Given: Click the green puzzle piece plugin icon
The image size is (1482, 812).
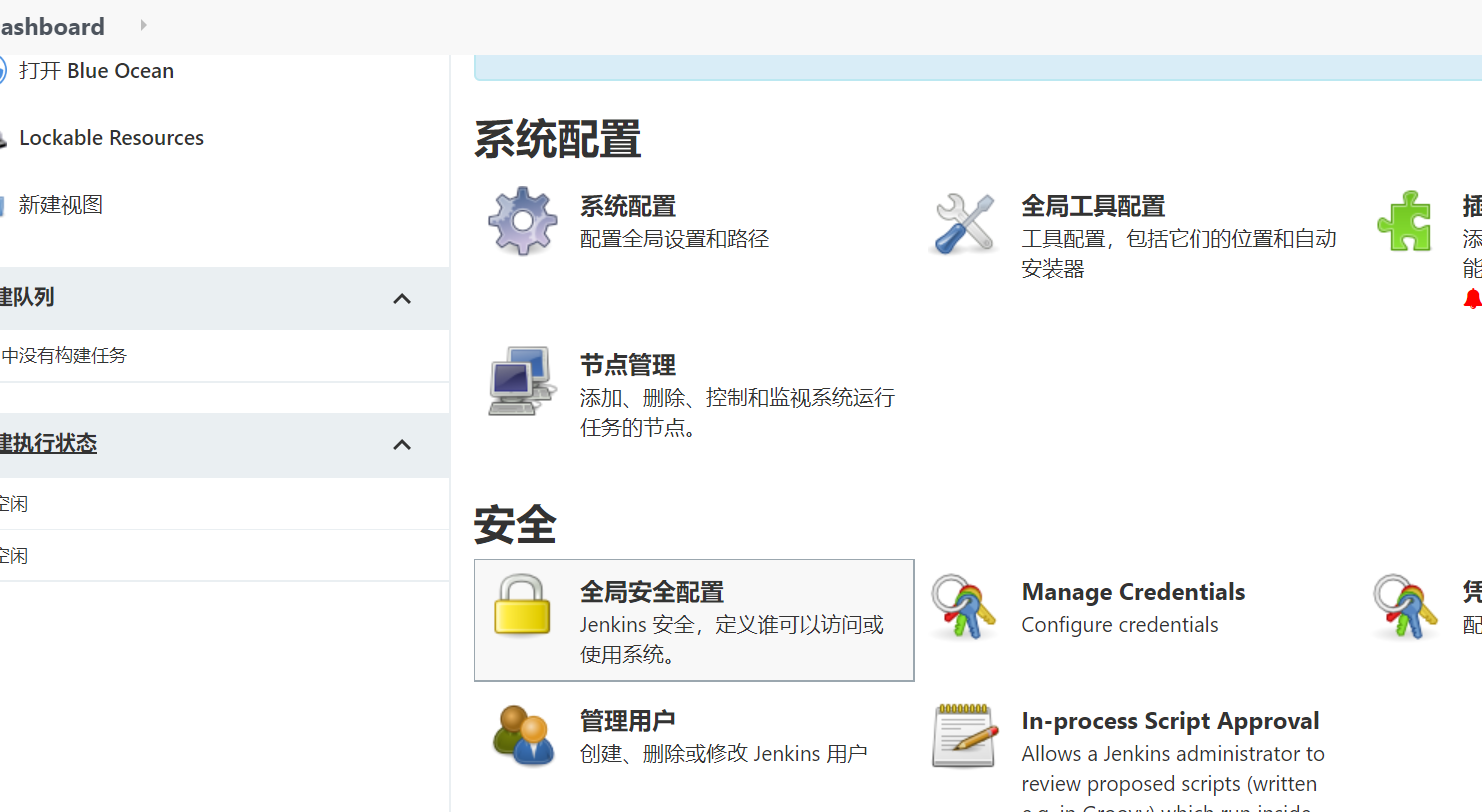Looking at the screenshot, I should click(x=1405, y=221).
